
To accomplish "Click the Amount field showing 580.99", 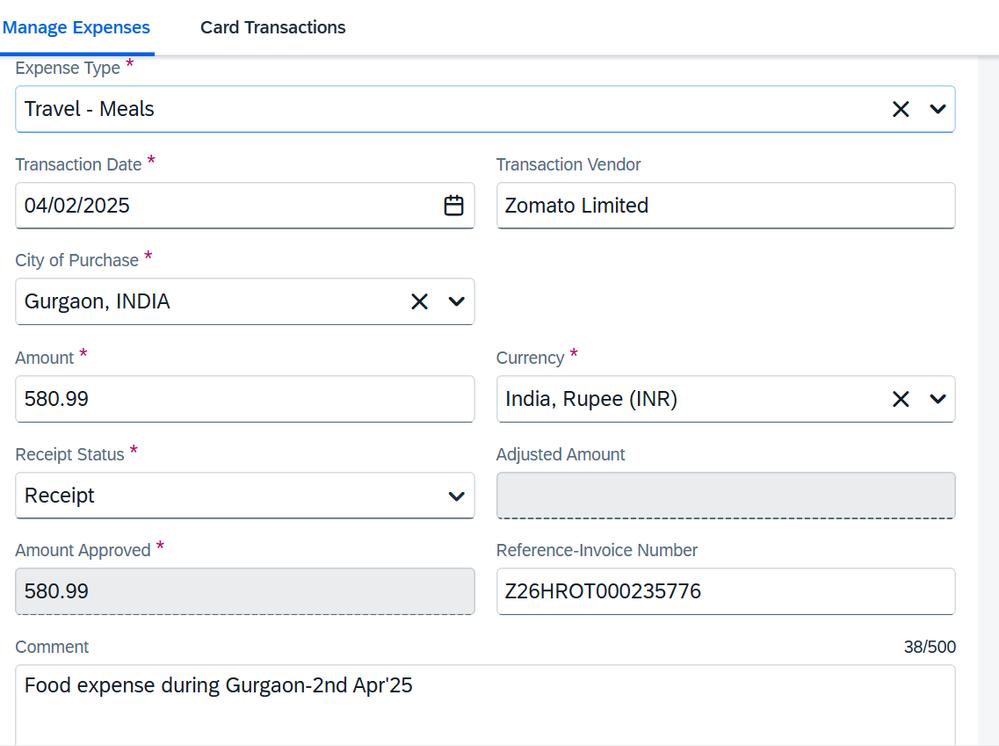I will click(x=245, y=399).
